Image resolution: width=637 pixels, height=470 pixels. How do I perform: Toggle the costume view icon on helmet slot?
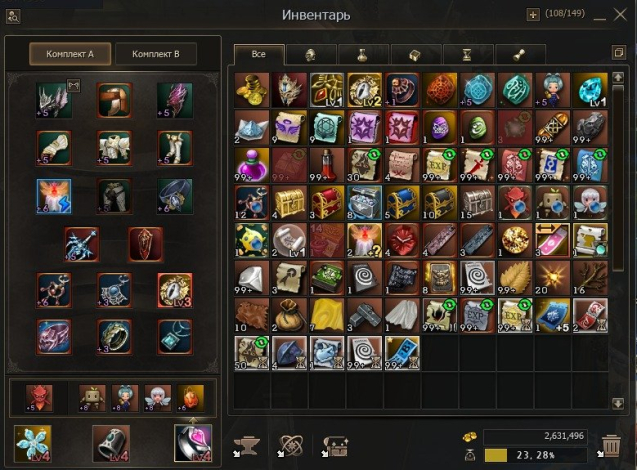click(74, 85)
